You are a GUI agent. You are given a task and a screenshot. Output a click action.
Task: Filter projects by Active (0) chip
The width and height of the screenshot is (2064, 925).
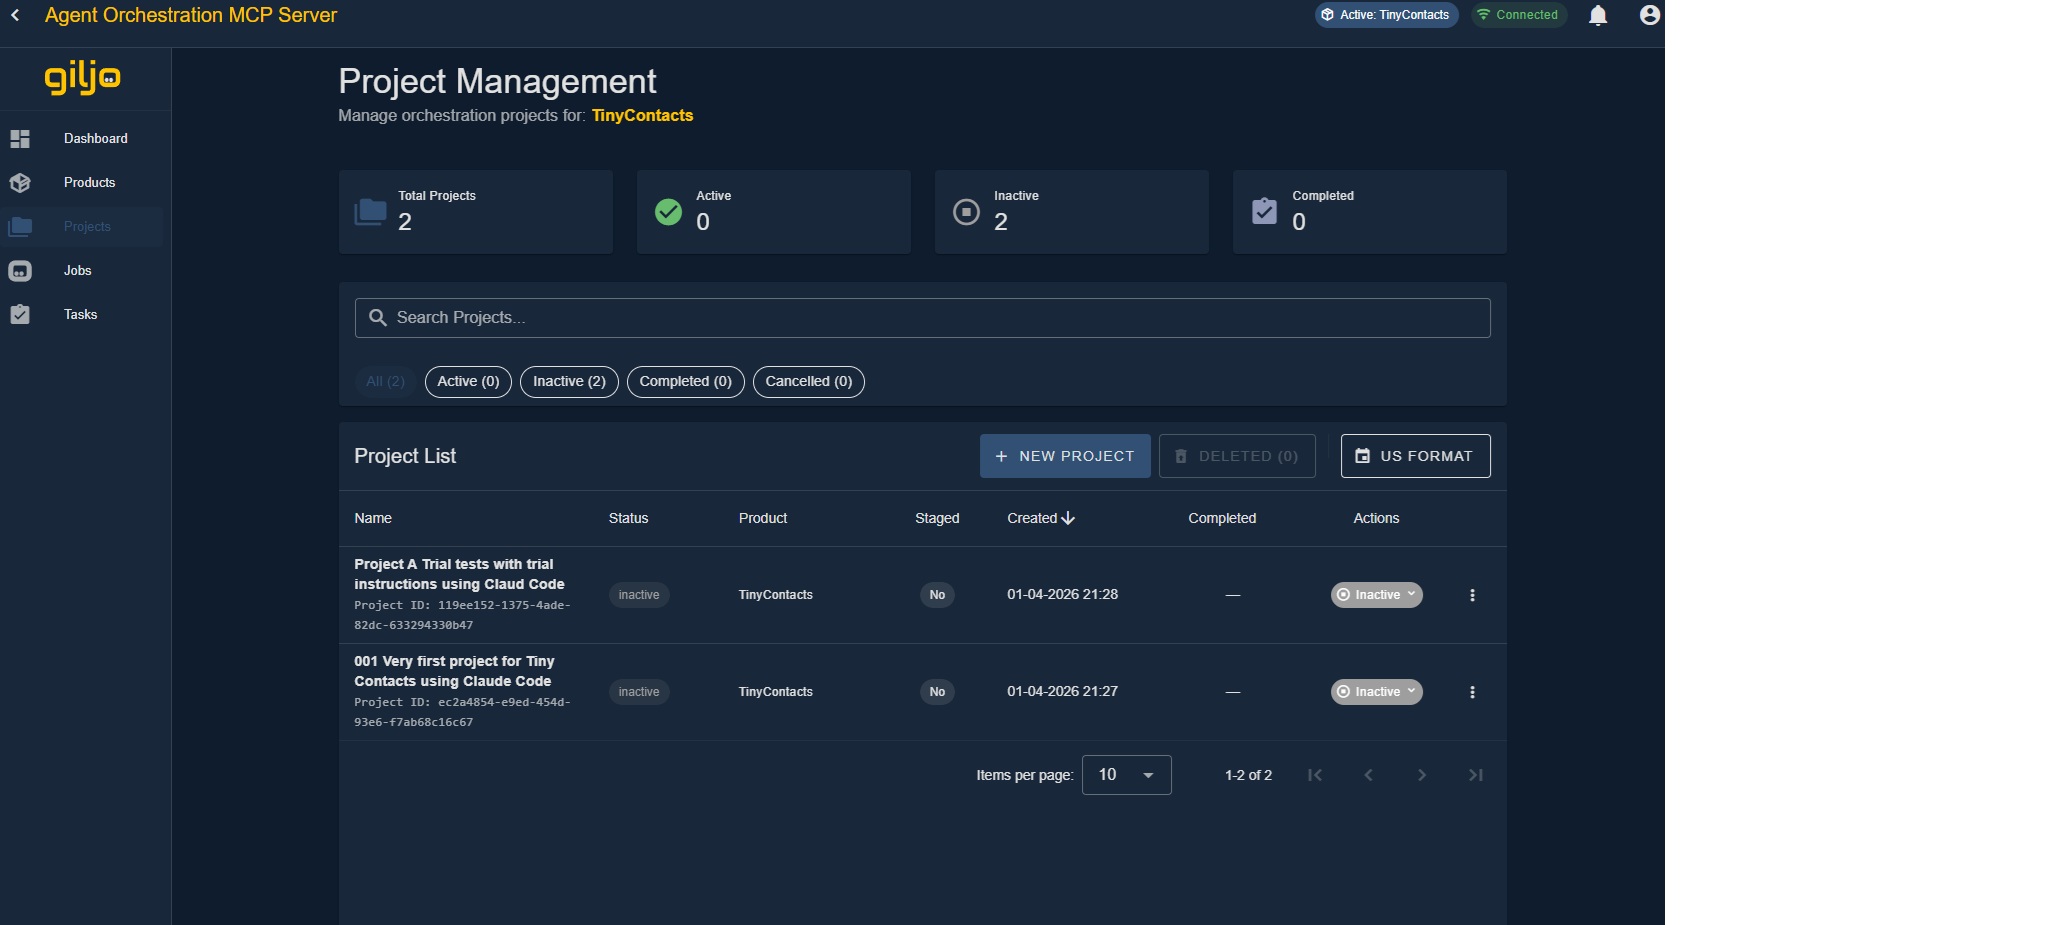coord(468,382)
